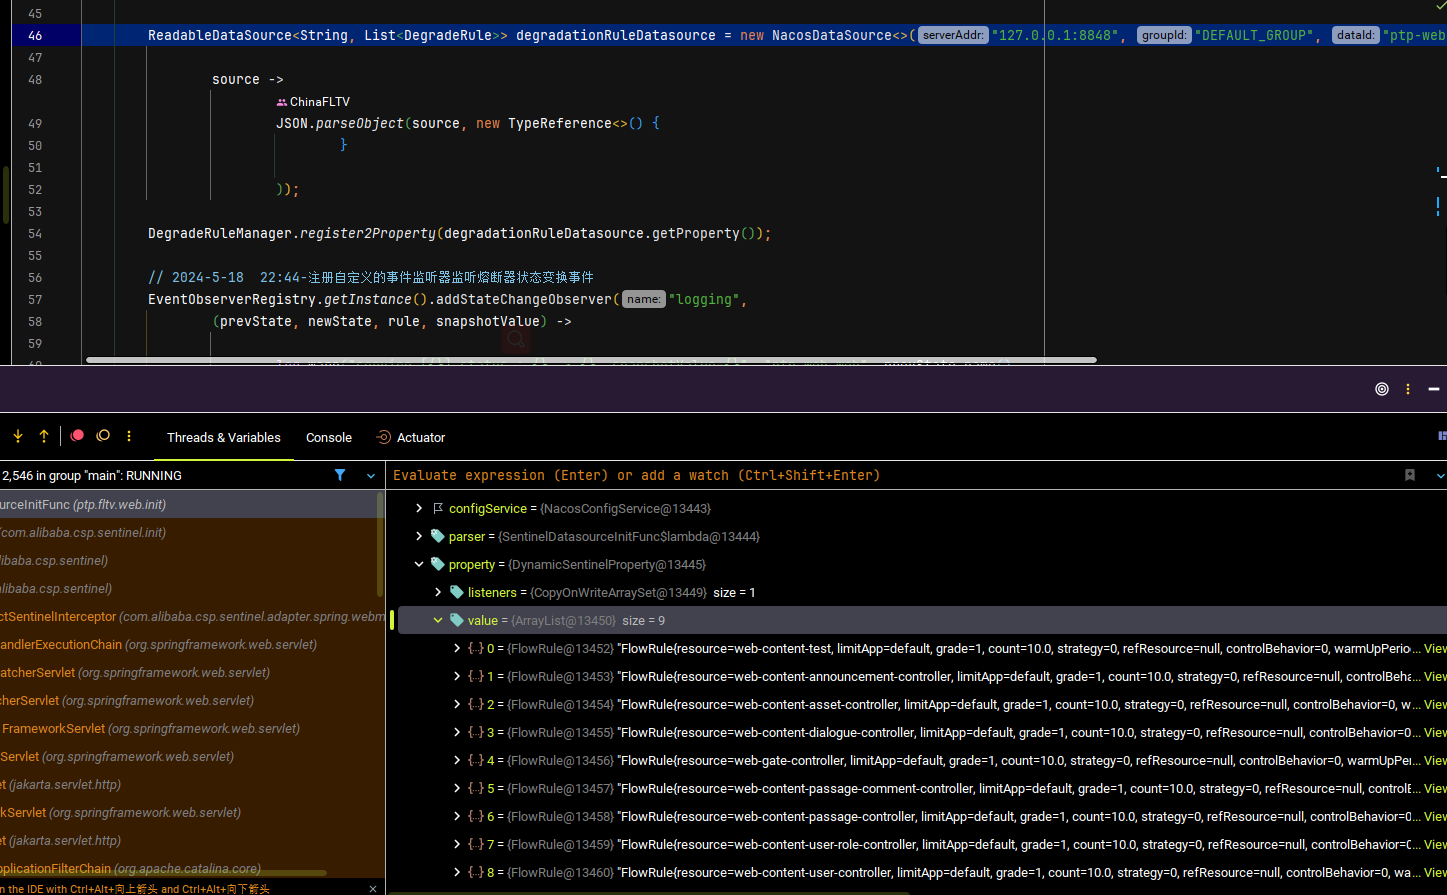Click the object icon of element 4 FlowRule@13456
The image size is (1447, 895).
coord(476,761)
